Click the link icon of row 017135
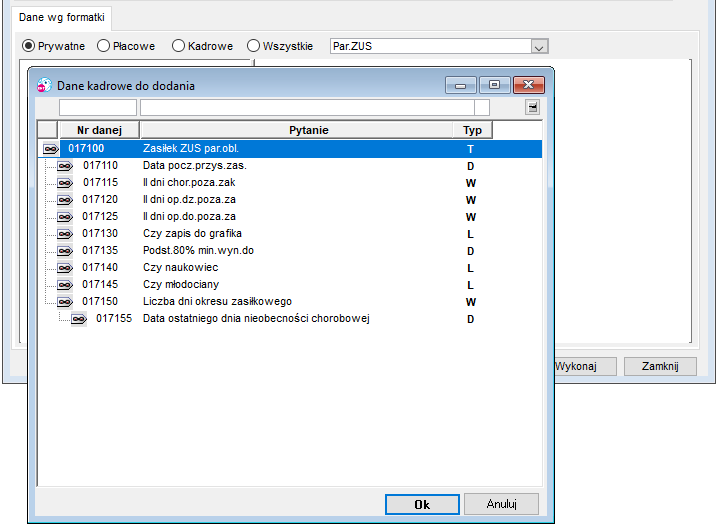Image resolution: width=719 pixels, height=526 pixels. (x=65, y=251)
